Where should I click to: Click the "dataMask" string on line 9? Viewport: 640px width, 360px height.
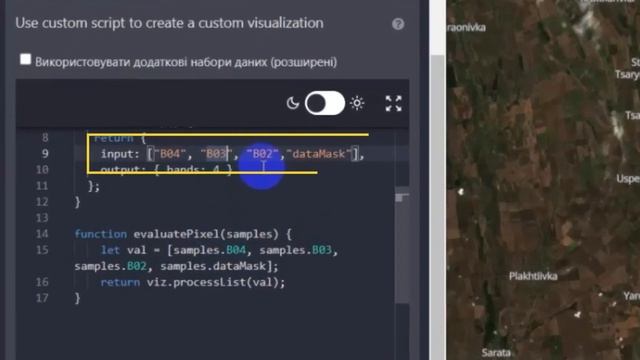[319, 154]
